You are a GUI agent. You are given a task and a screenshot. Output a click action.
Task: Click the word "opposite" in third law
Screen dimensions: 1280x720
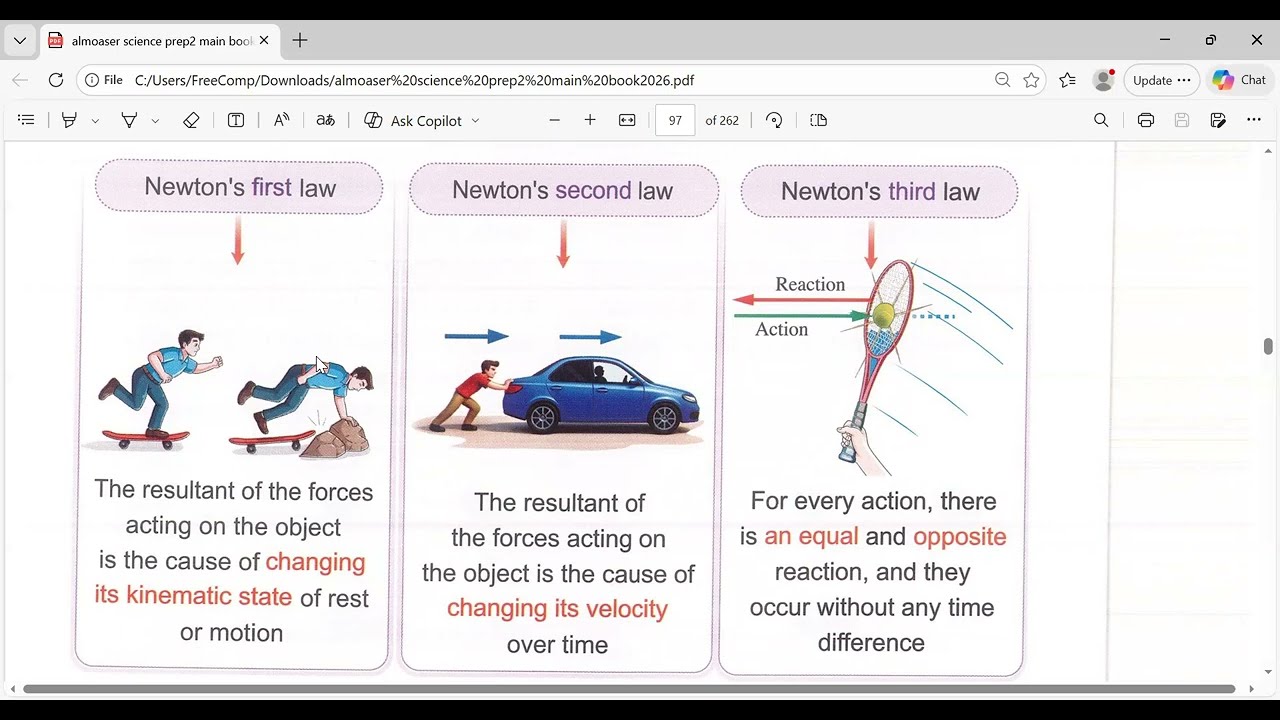(959, 537)
